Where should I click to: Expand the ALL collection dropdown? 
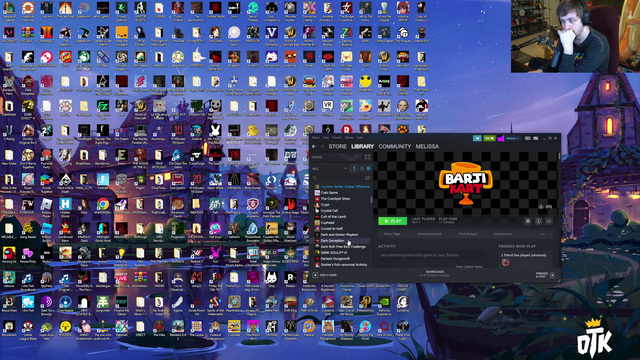tap(330, 168)
